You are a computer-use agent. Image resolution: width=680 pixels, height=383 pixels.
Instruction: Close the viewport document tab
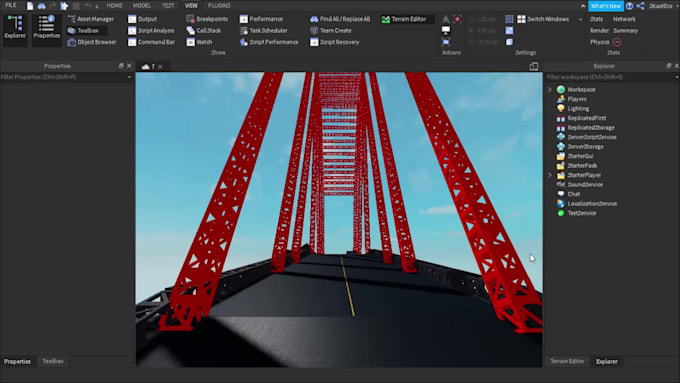point(160,66)
